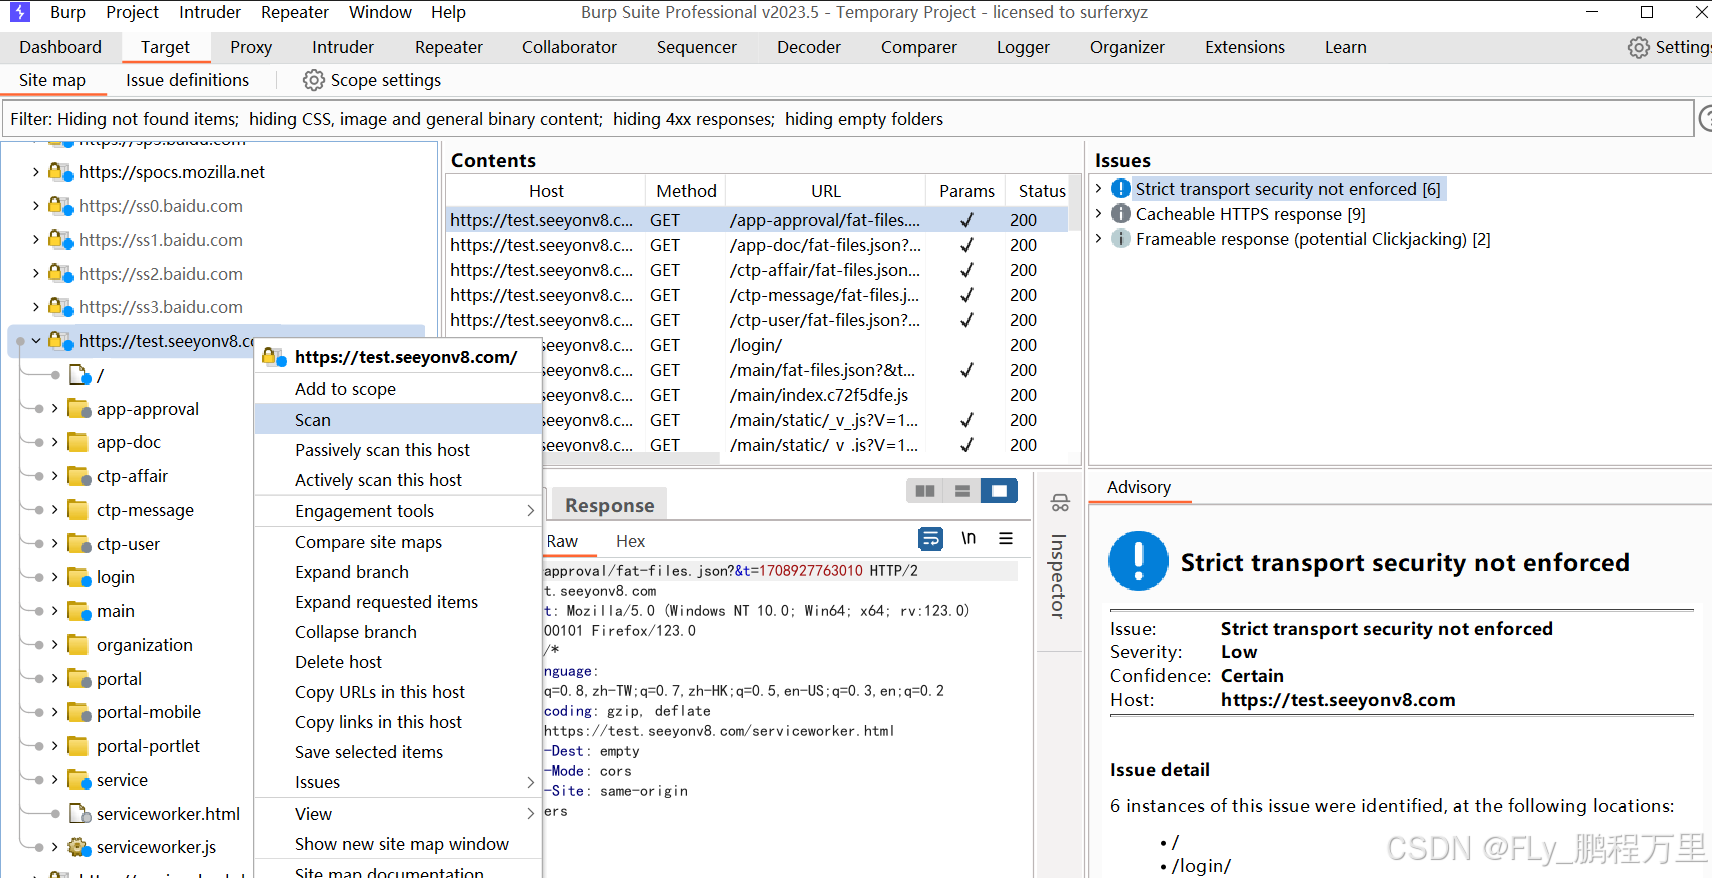Expand the app-doc folder
Viewport: 1712px width, 878px height.
[x=54, y=442]
